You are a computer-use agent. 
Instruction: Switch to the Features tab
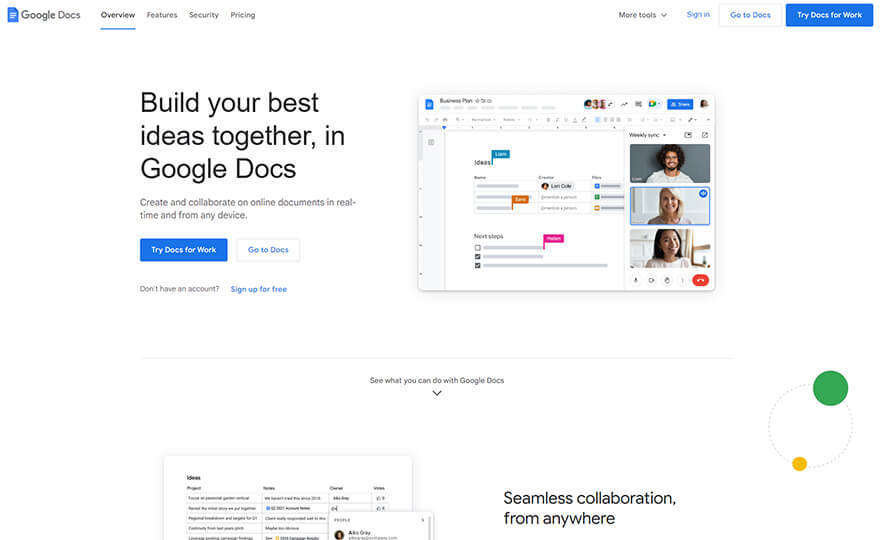[162, 15]
